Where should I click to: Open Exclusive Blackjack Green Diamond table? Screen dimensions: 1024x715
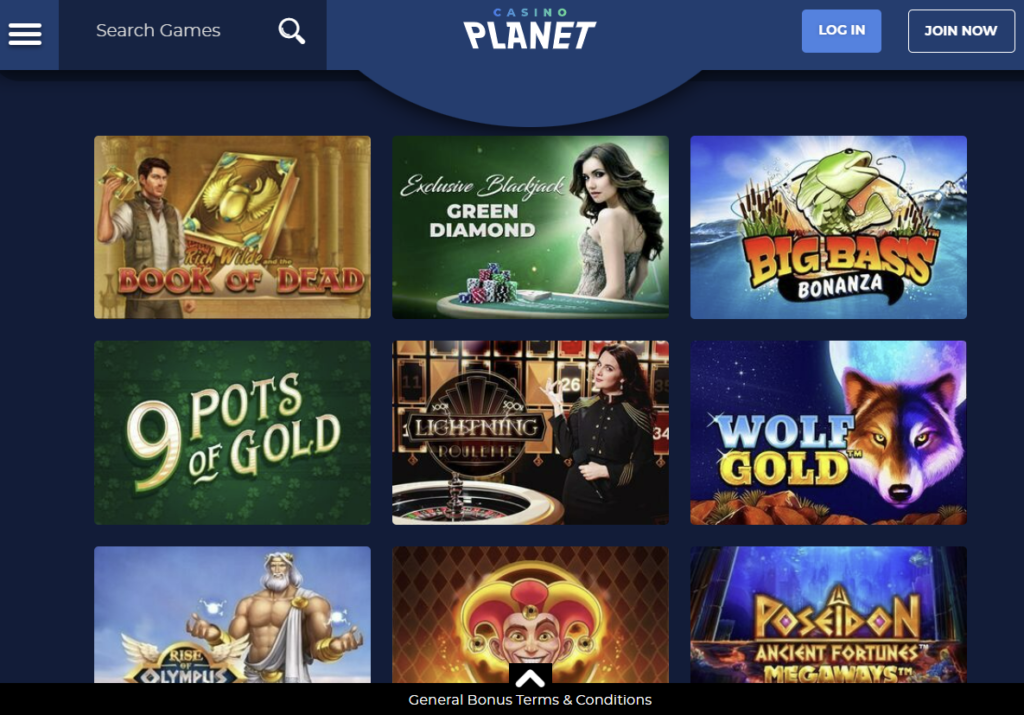[530, 227]
